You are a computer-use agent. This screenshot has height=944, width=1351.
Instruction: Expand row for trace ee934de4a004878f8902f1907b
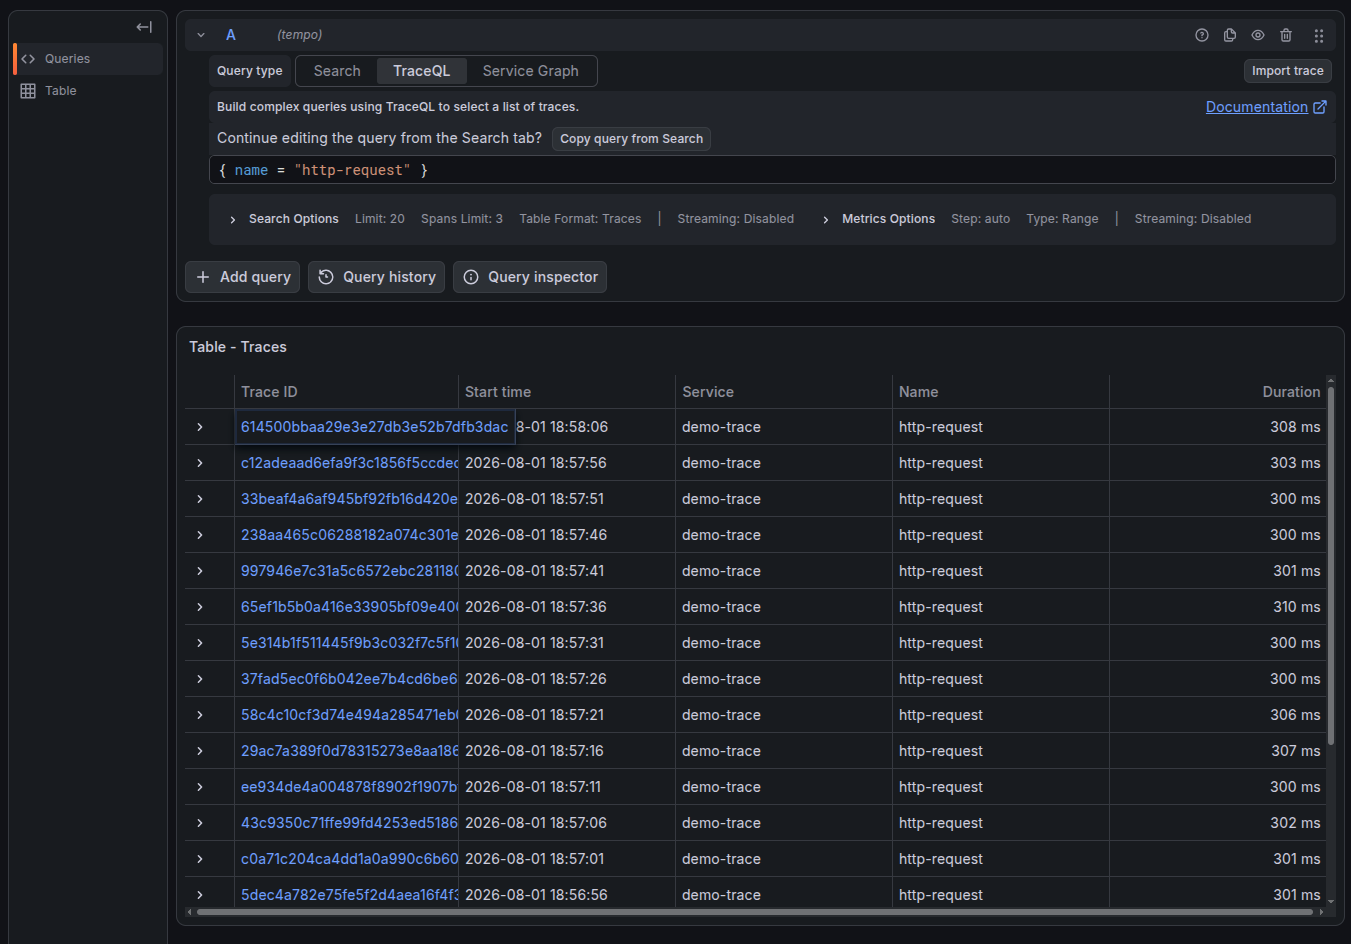[x=200, y=787]
